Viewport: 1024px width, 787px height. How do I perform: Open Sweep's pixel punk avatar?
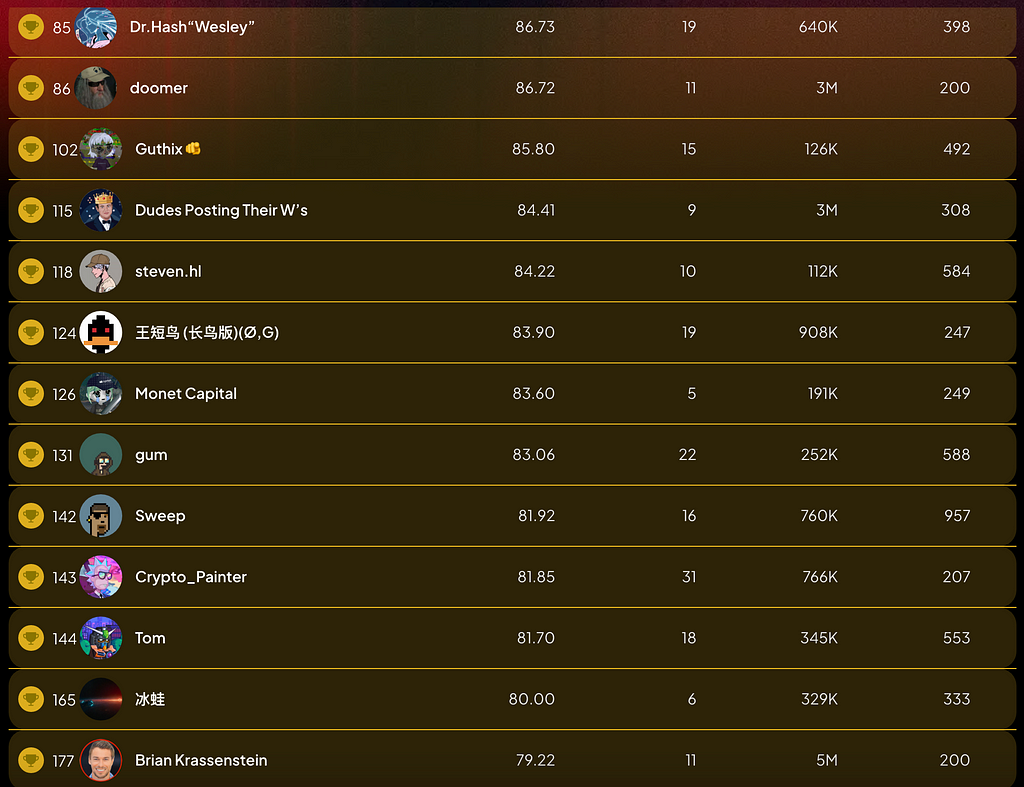coord(101,516)
